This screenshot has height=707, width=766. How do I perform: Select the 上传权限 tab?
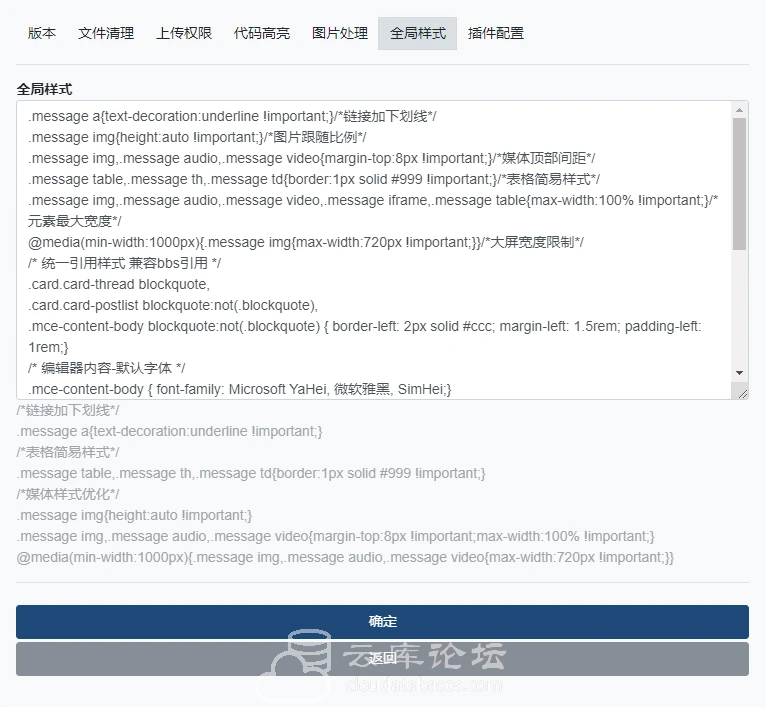pos(184,33)
